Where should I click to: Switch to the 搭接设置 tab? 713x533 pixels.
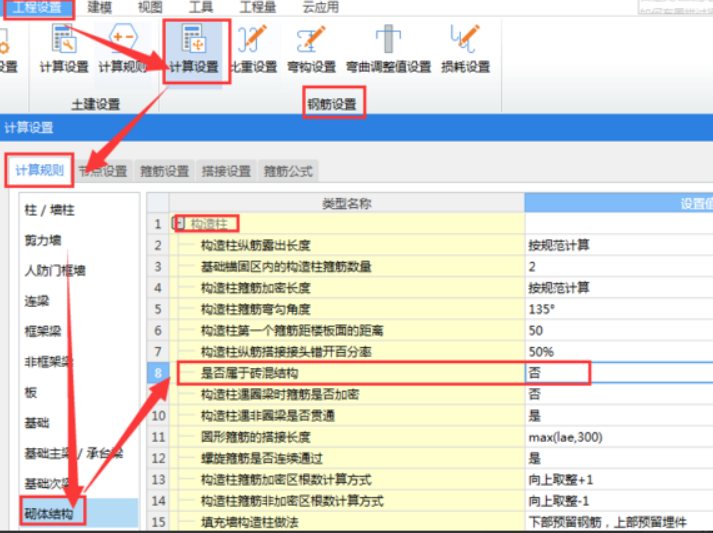(x=226, y=171)
